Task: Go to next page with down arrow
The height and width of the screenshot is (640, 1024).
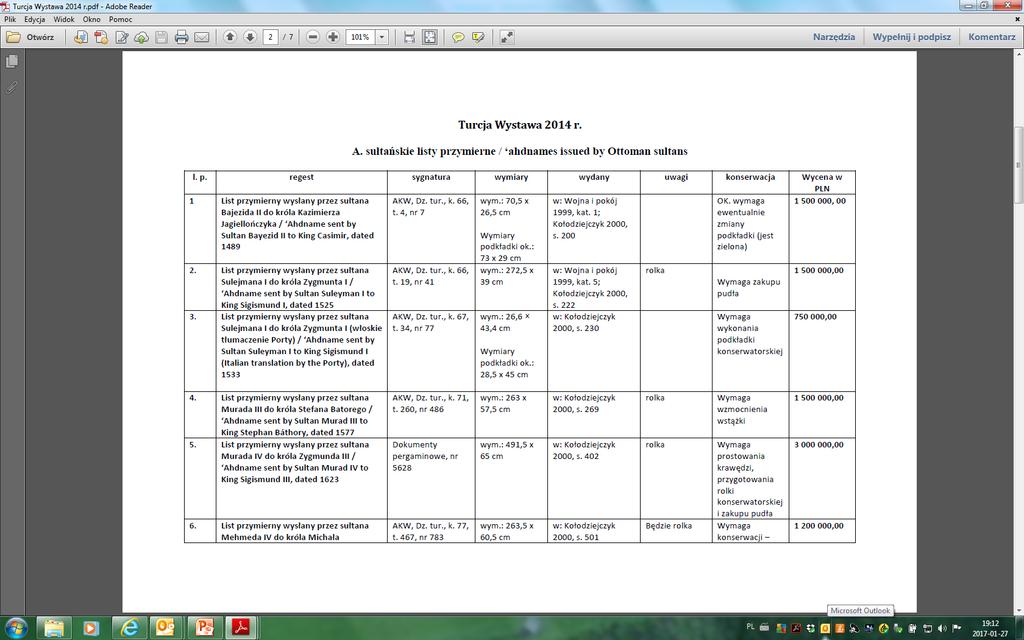Action: 250,37
